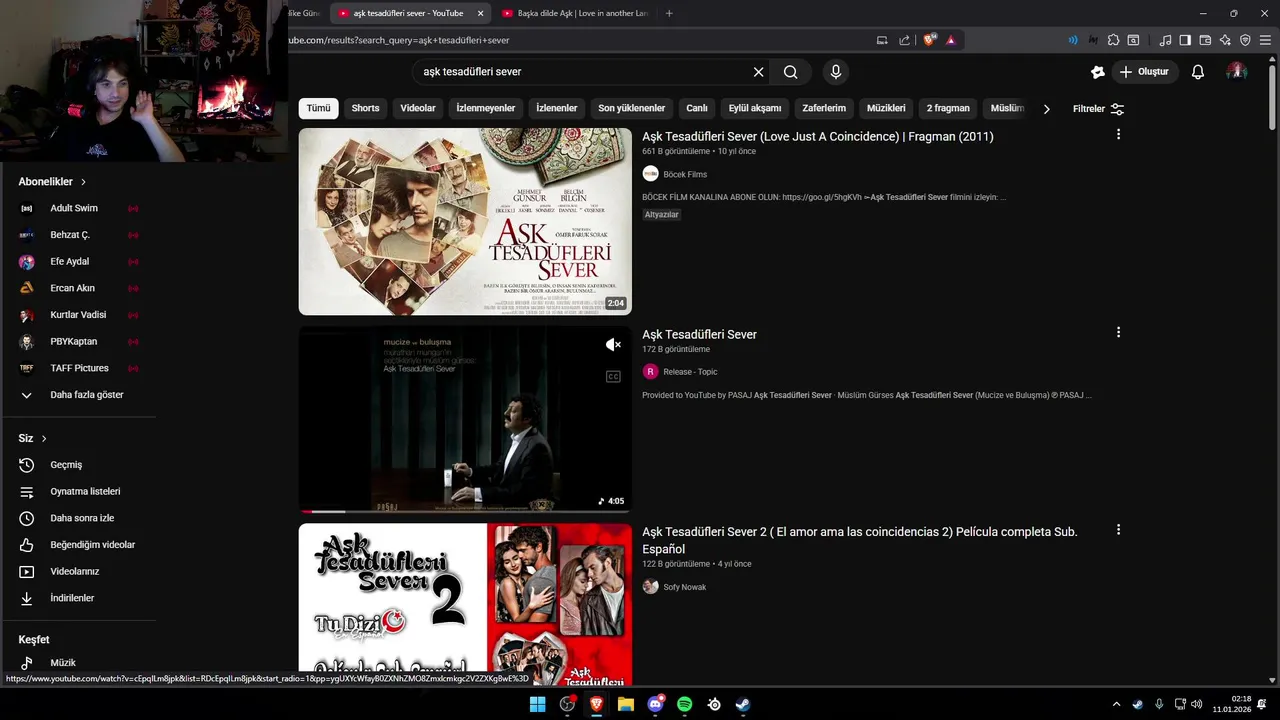
Task: Select the Son yüklenenler filter chip
Action: (631, 108)
